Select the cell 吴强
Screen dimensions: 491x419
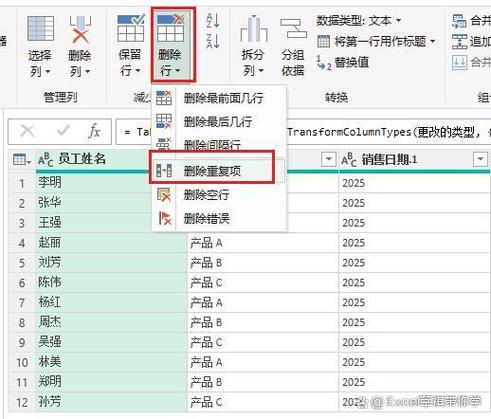click(50, 342)
